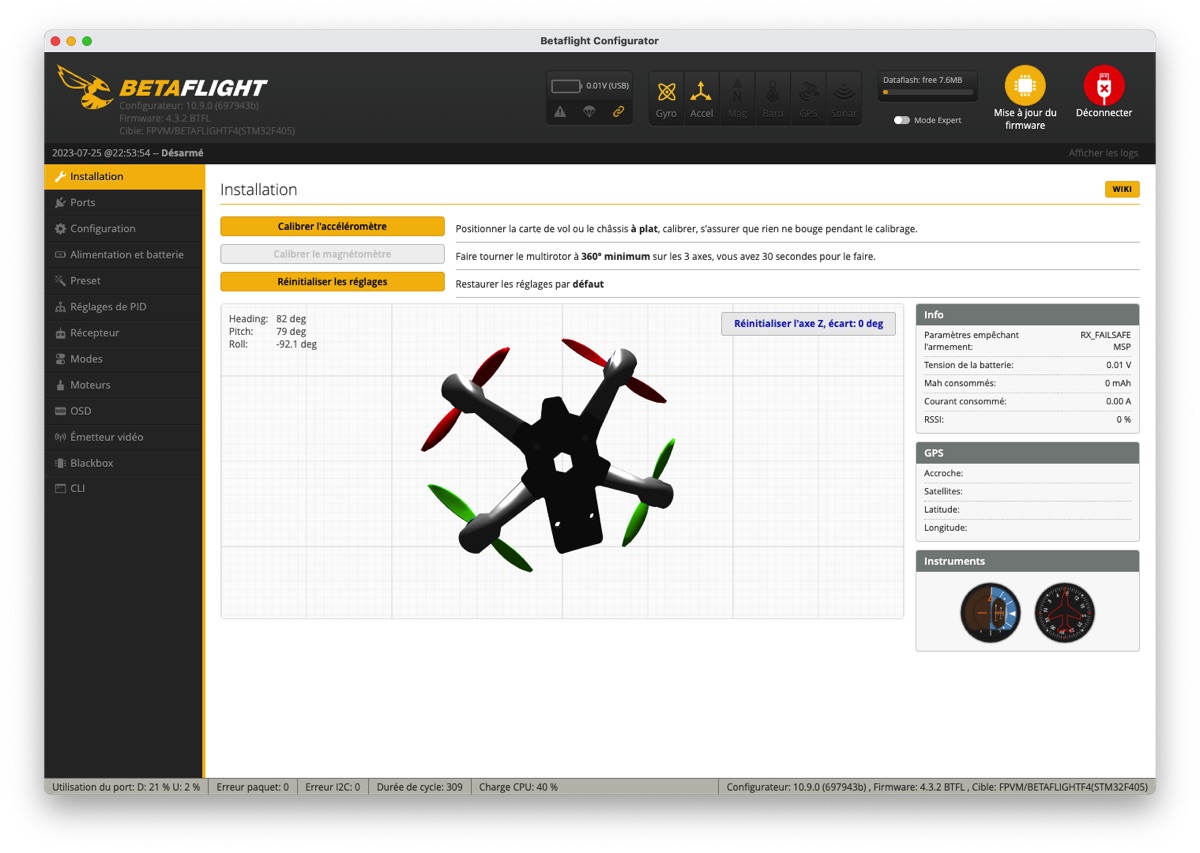1200x853 pixels.
Task: Click the Latitude row in GPS panel
Action: (1028, 509)
